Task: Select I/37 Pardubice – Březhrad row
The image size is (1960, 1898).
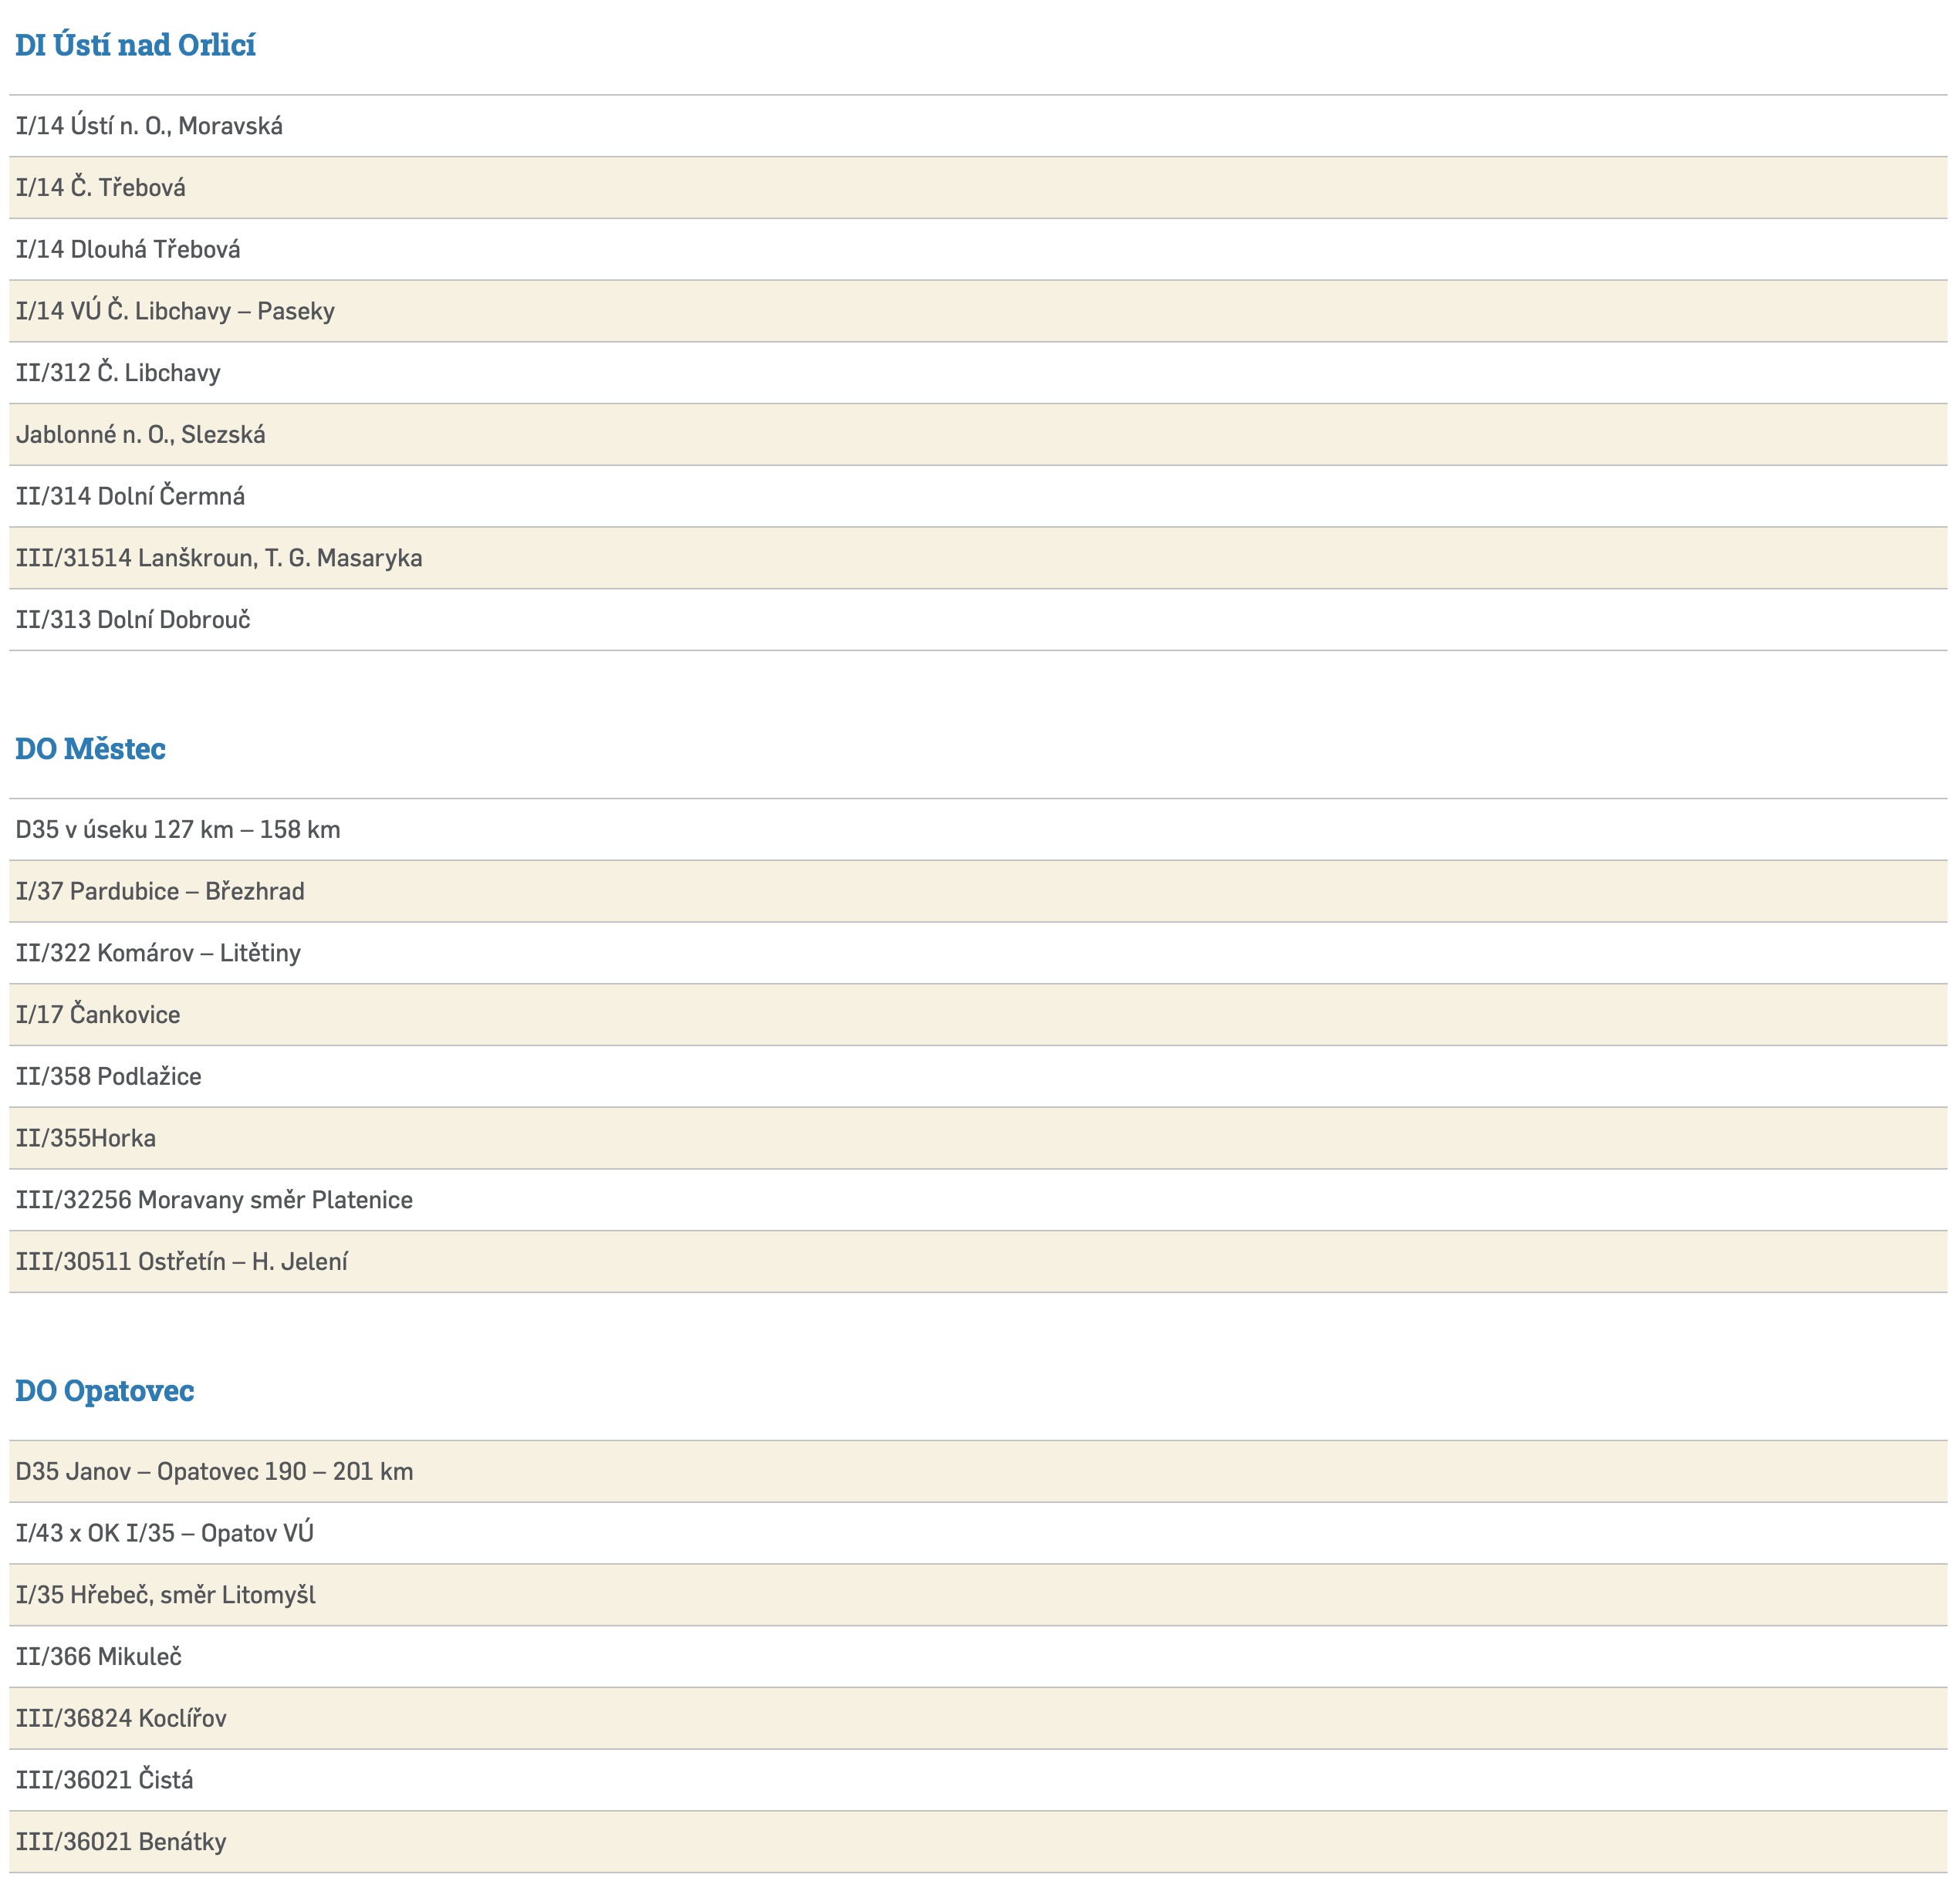Action: (160, 892)
